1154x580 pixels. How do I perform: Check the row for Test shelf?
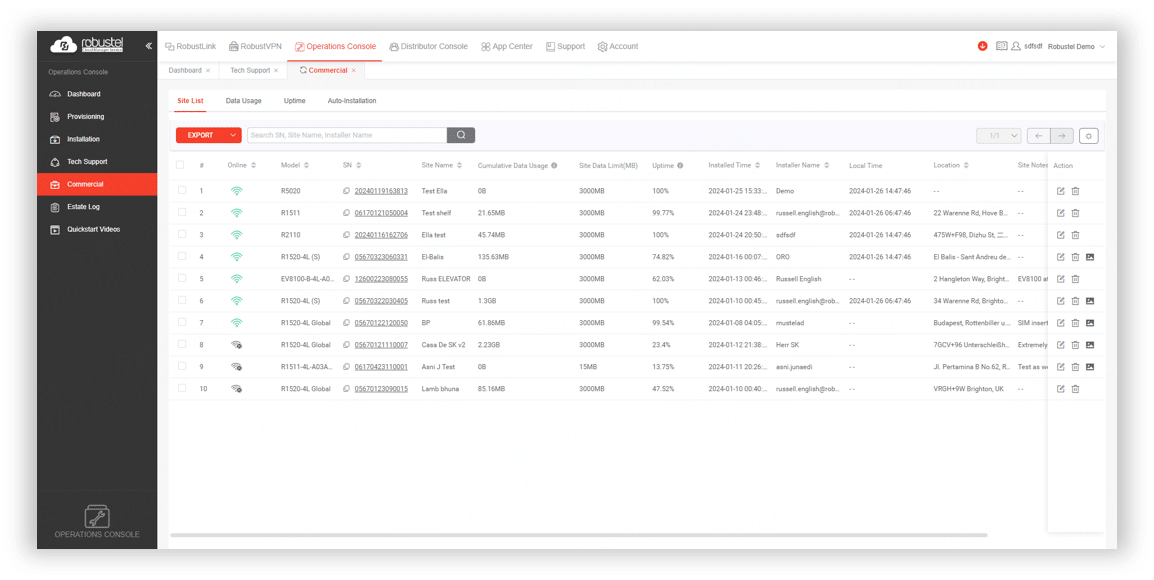(182, 213)
